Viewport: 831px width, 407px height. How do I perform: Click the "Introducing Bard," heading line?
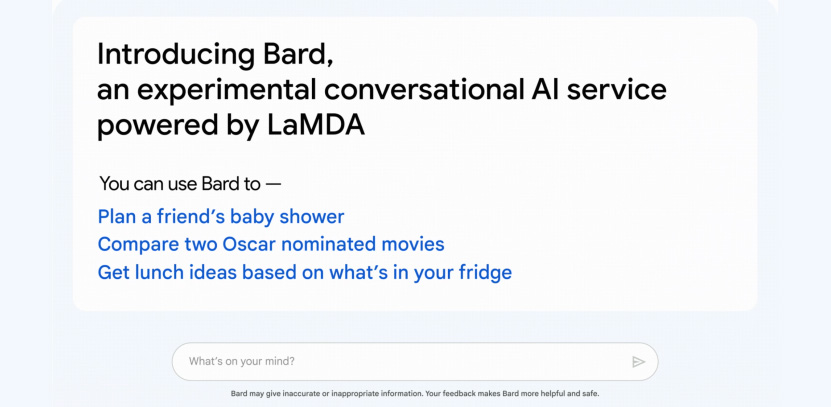pos(215,54)
